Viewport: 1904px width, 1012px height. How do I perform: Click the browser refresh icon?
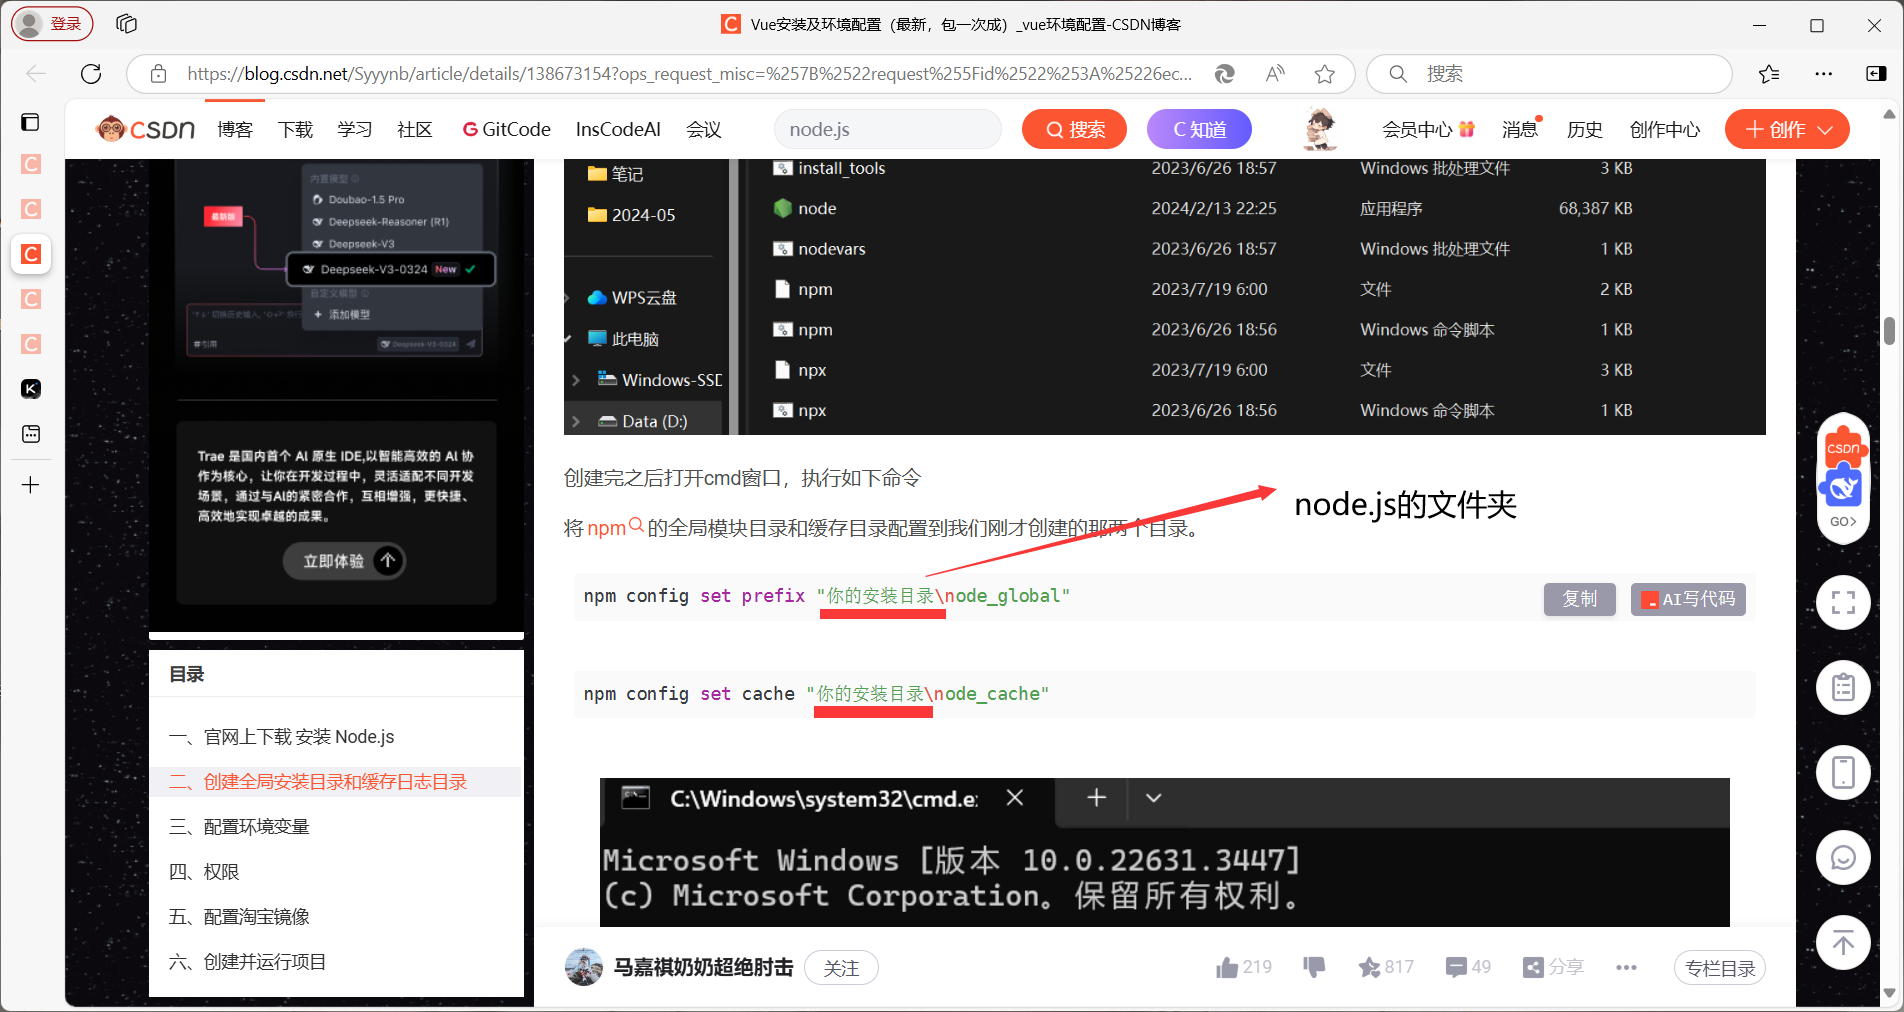point(91,74)
